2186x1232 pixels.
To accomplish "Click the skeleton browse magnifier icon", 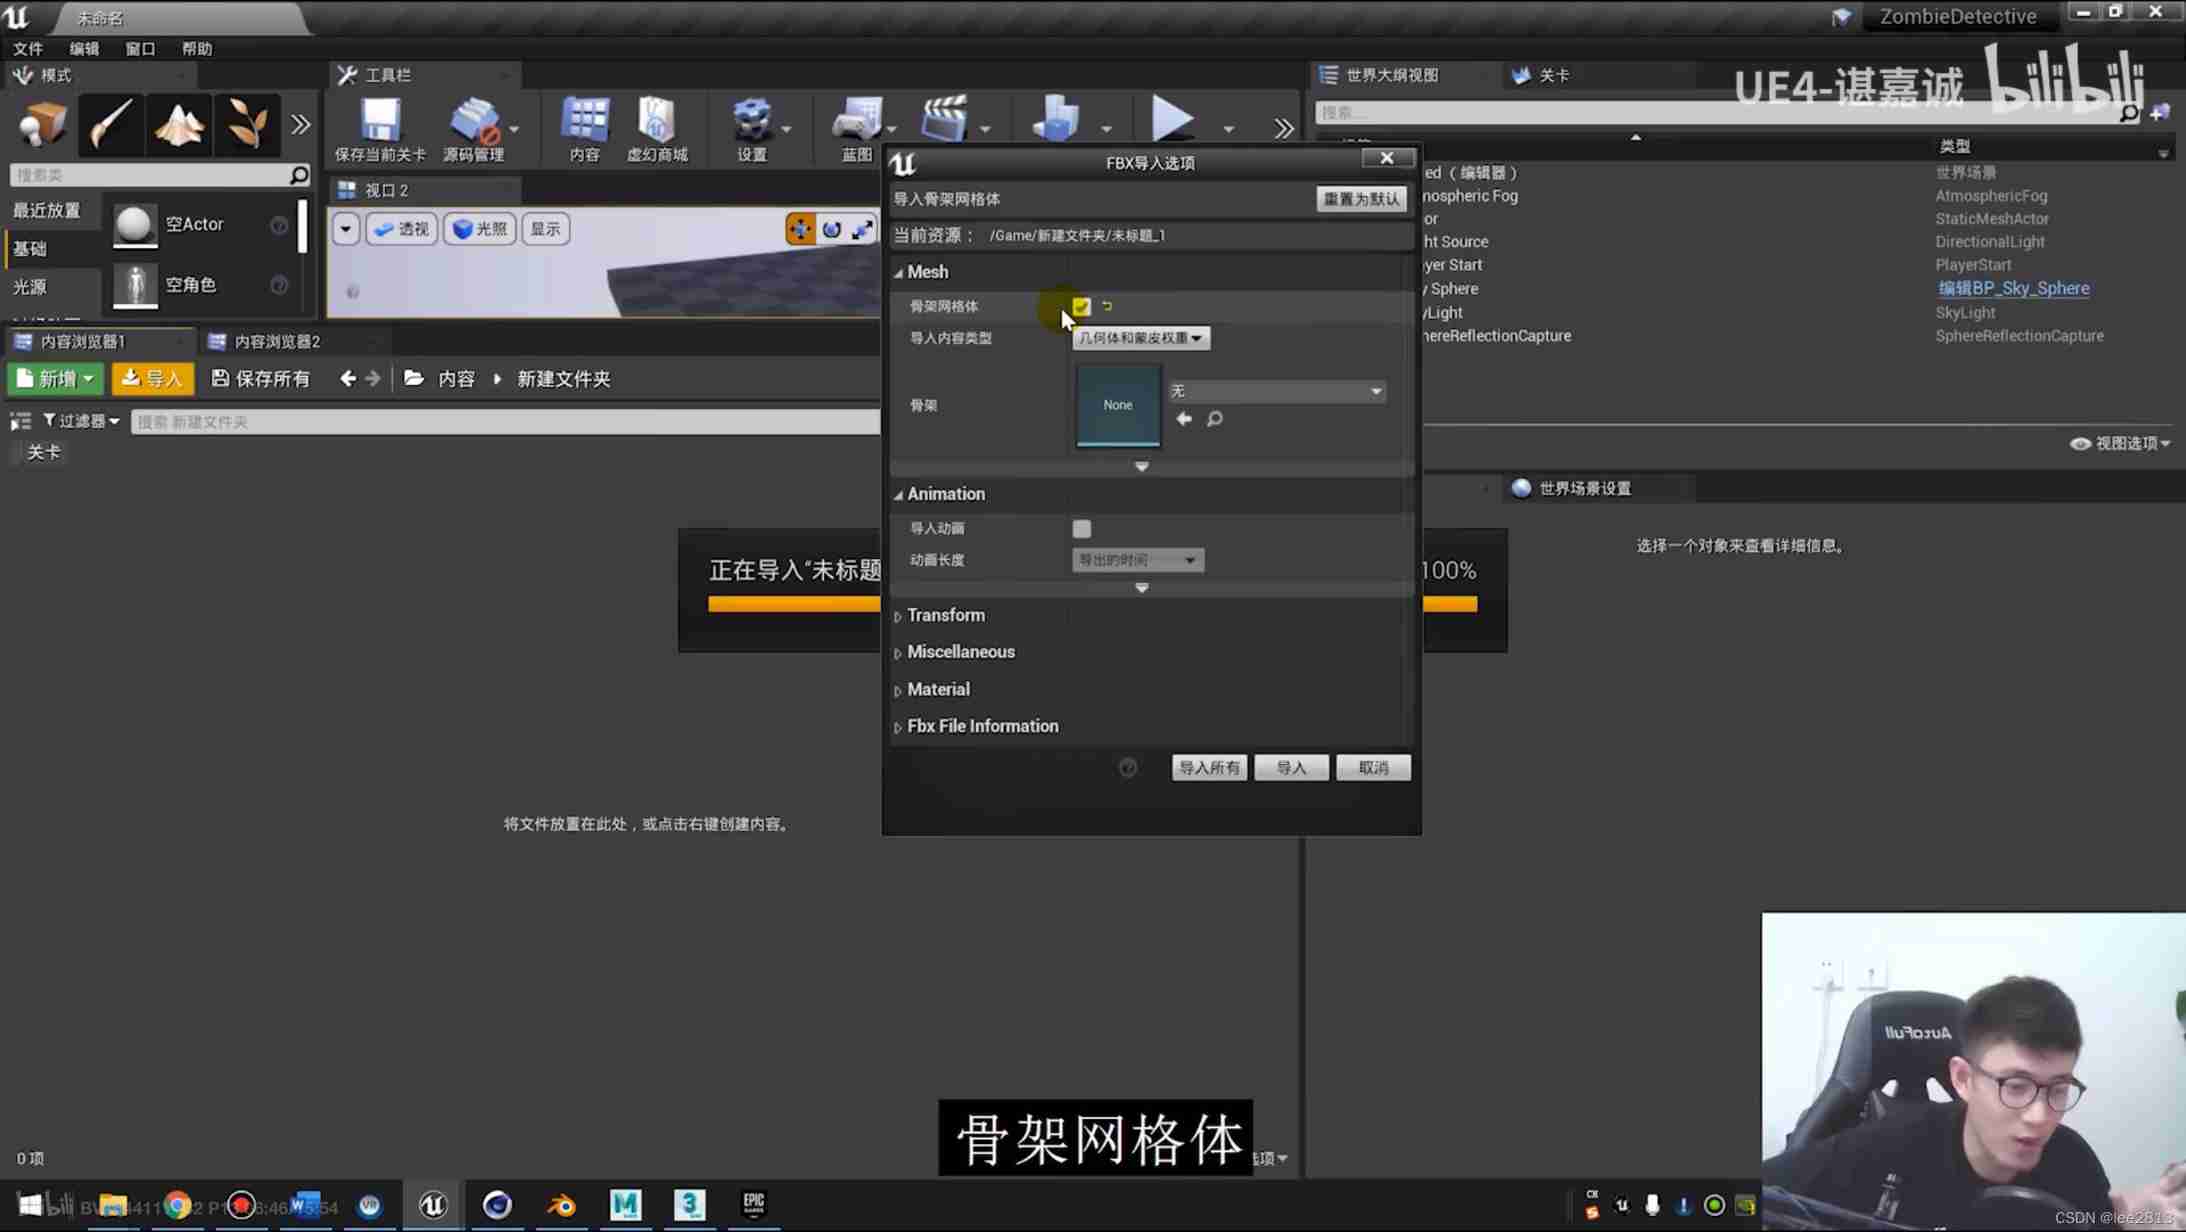I will pyautogui.click(x=1215, y=419).
